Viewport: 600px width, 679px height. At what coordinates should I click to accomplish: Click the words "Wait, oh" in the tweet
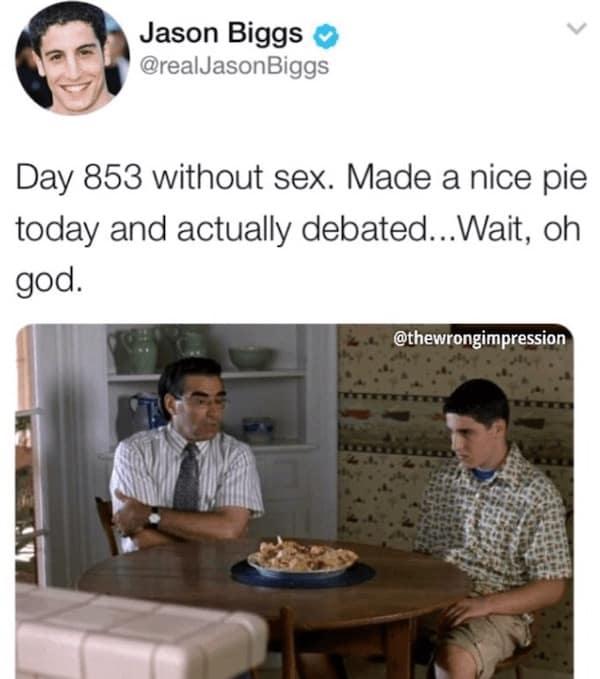click(x=518, y=229)
